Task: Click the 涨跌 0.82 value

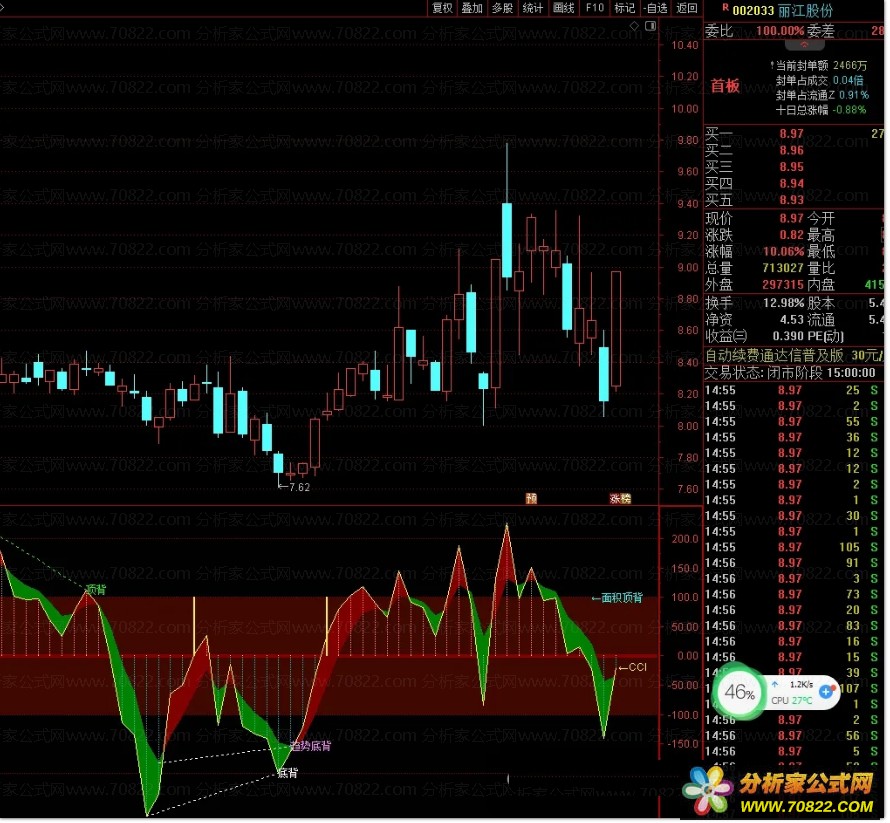Action: [x=791, y=234]
